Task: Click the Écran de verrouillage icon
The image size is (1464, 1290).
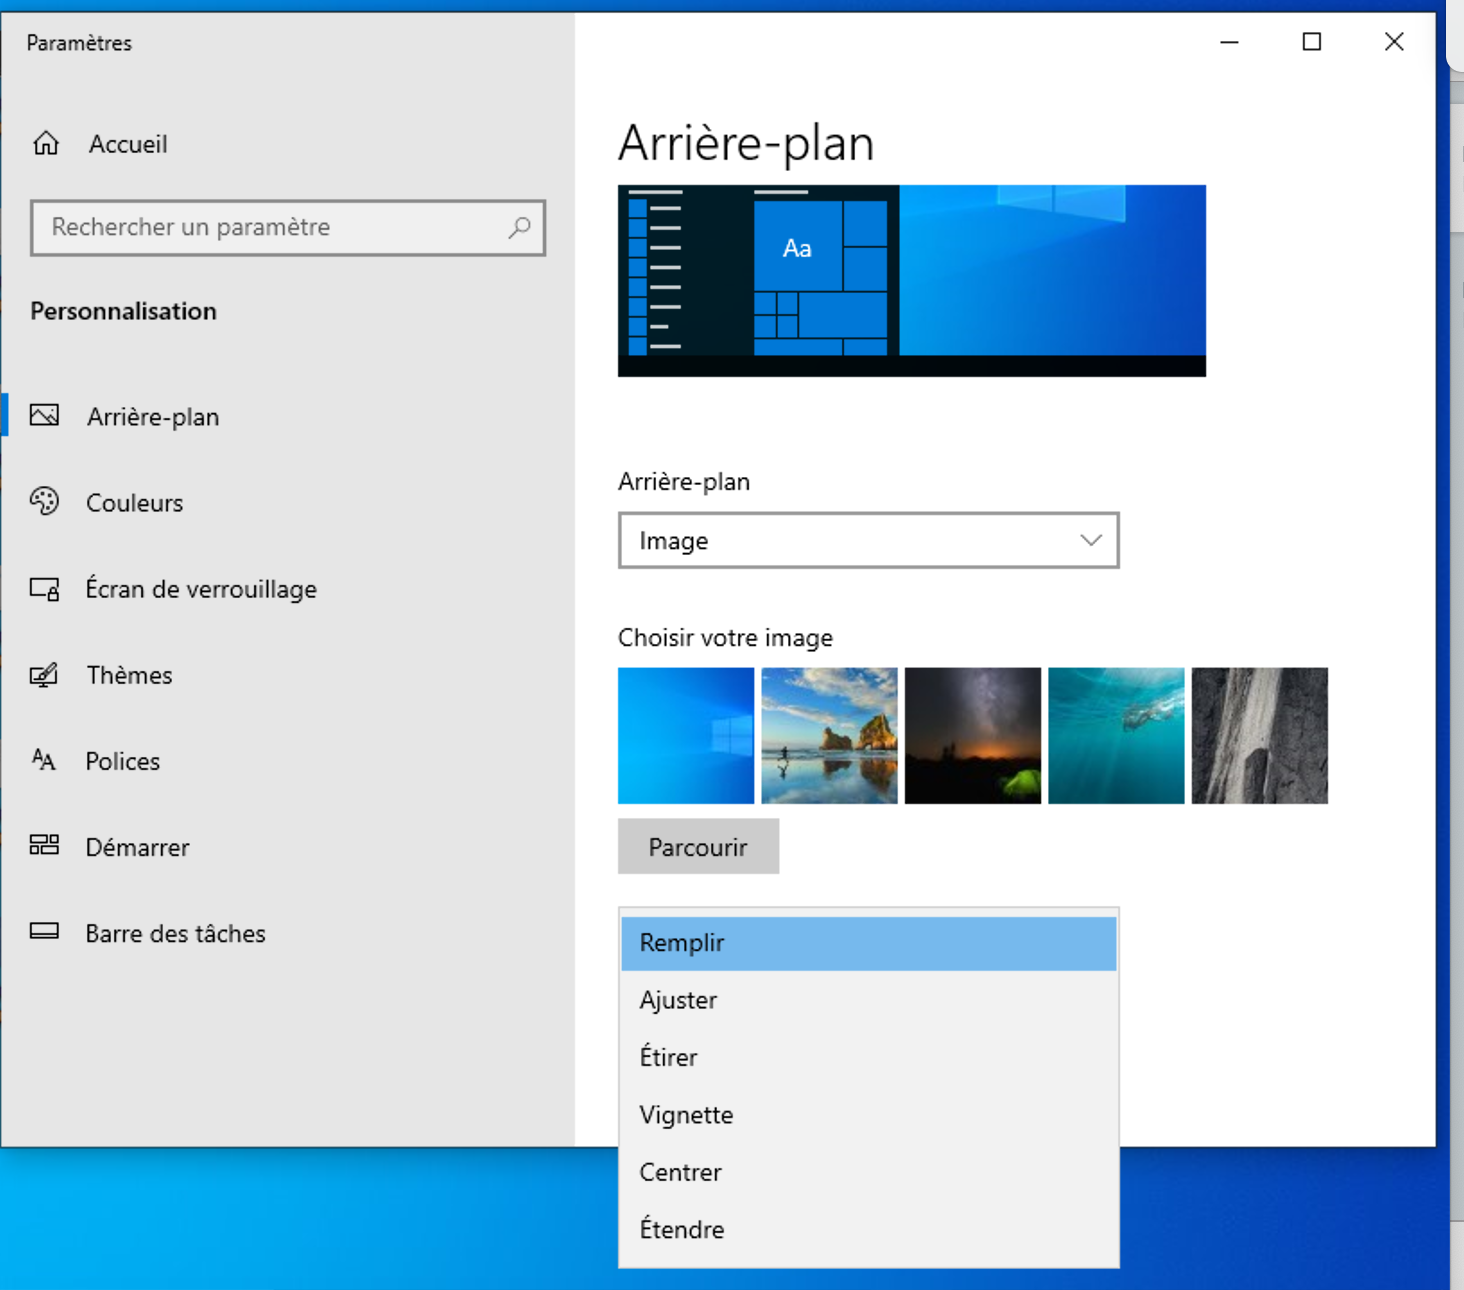Action: coord(44,588)
